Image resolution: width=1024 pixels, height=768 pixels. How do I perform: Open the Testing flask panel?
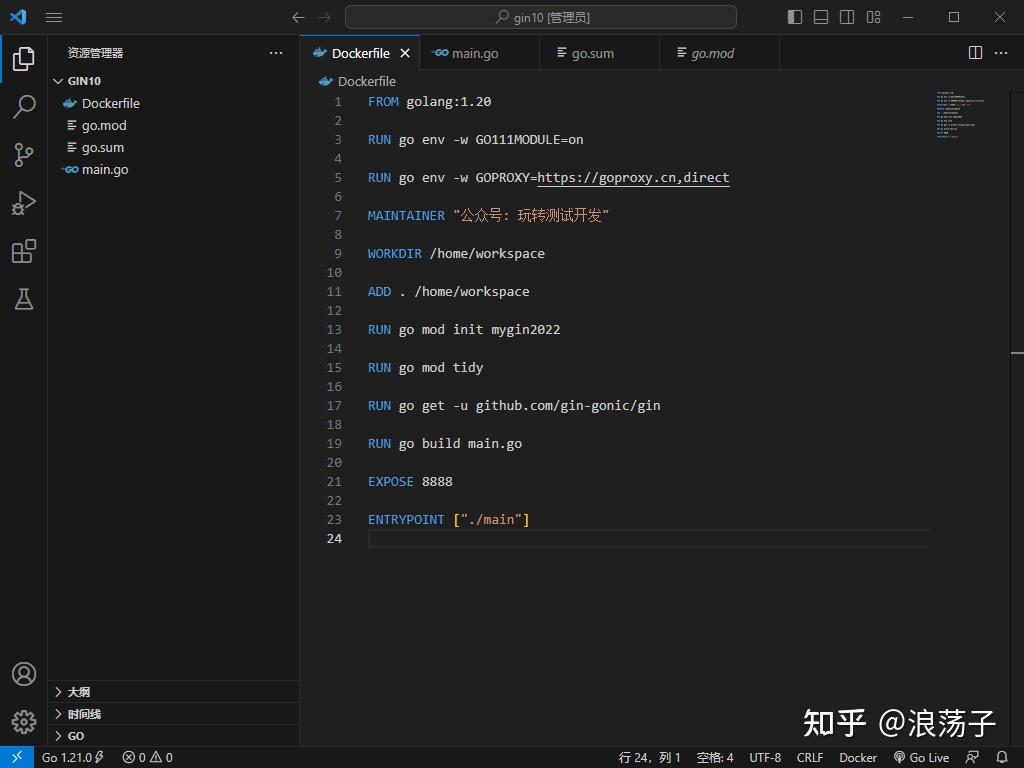23,299
